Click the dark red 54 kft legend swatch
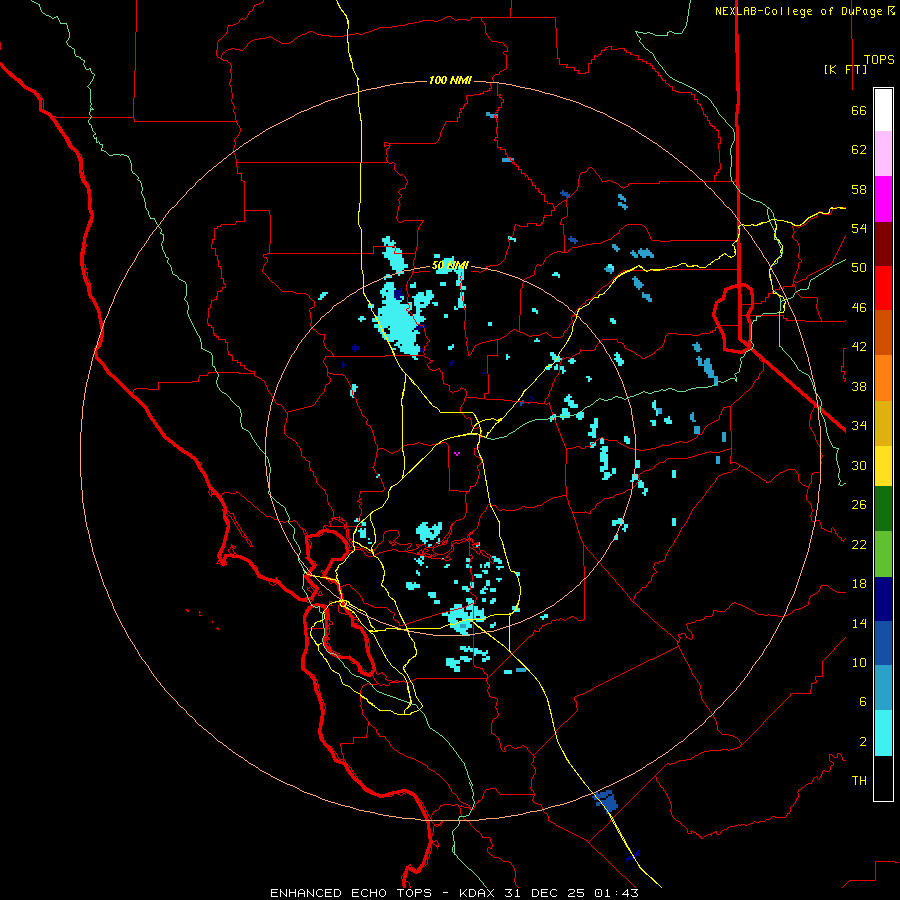Screen dimensions: 900x900 coord(883,243)
